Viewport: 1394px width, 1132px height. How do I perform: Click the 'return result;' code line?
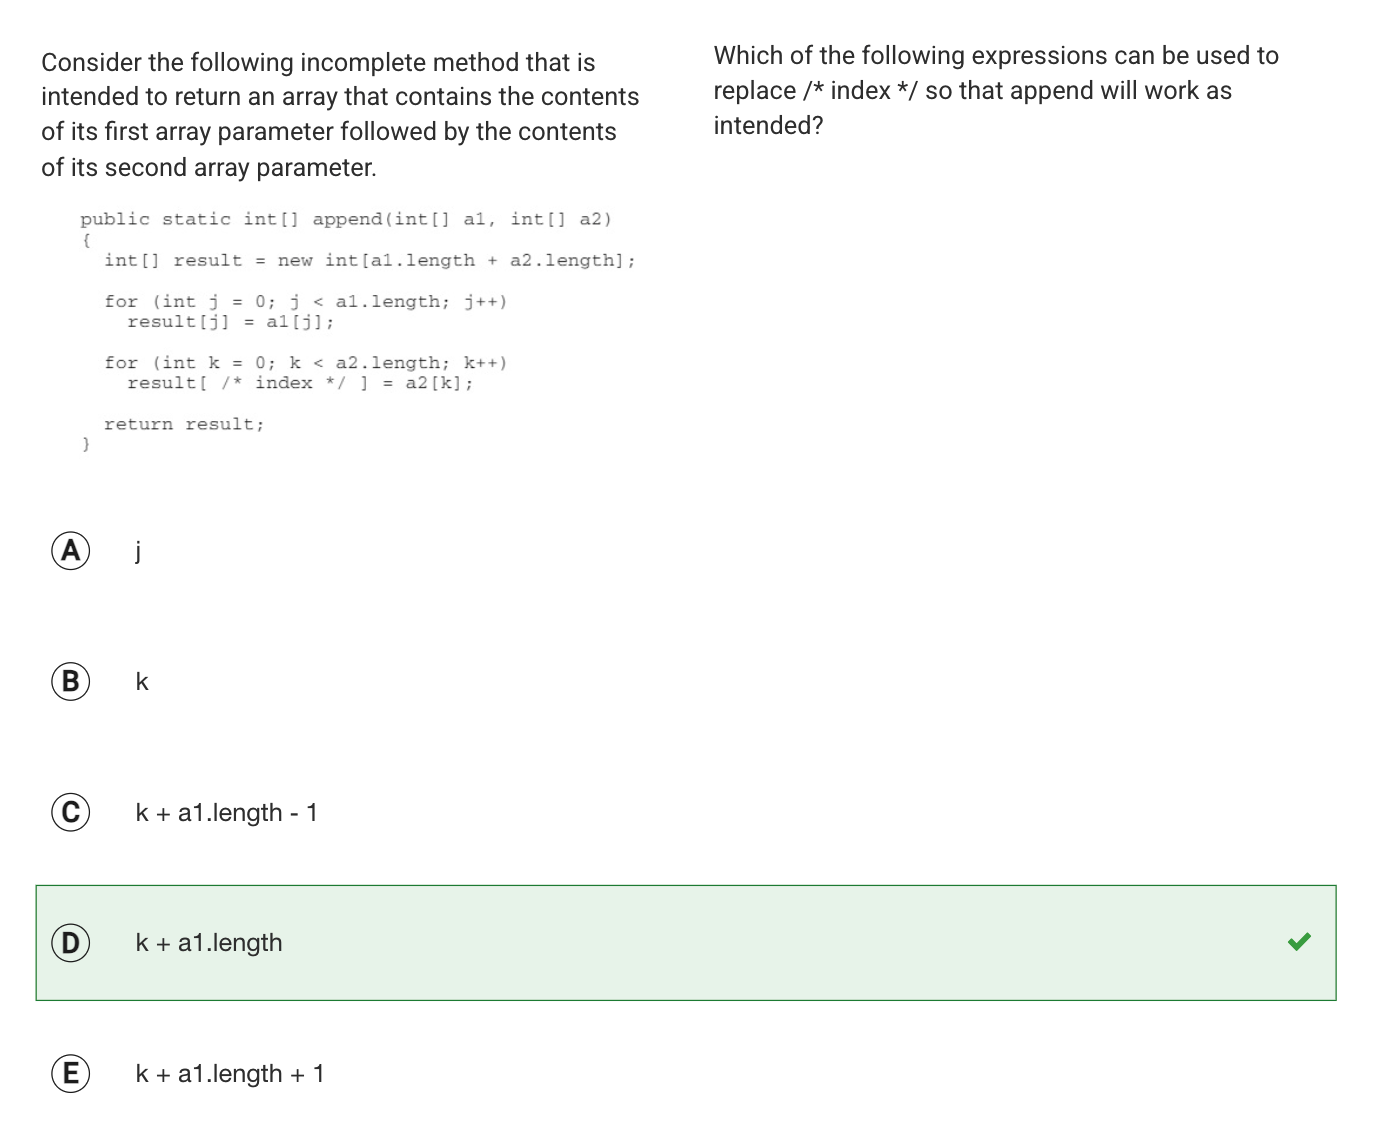[184, 424]
